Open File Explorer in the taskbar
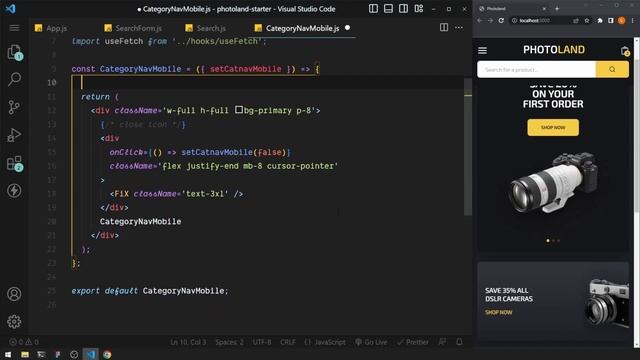 (25, 354)
